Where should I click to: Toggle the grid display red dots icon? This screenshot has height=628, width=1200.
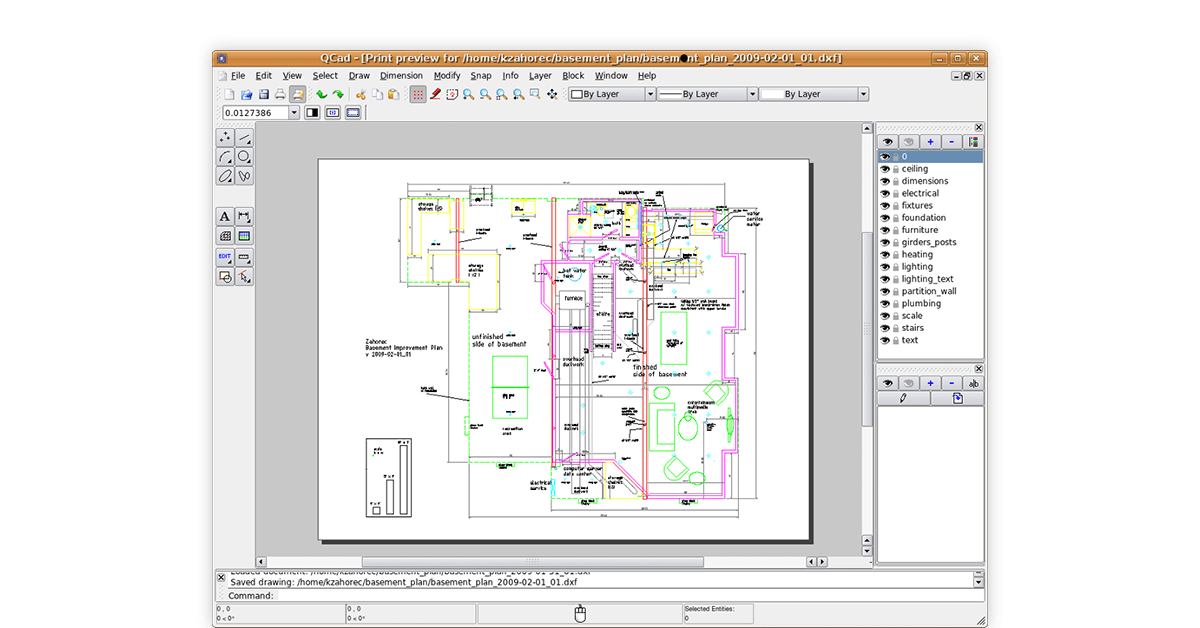[x=418, y=94]
